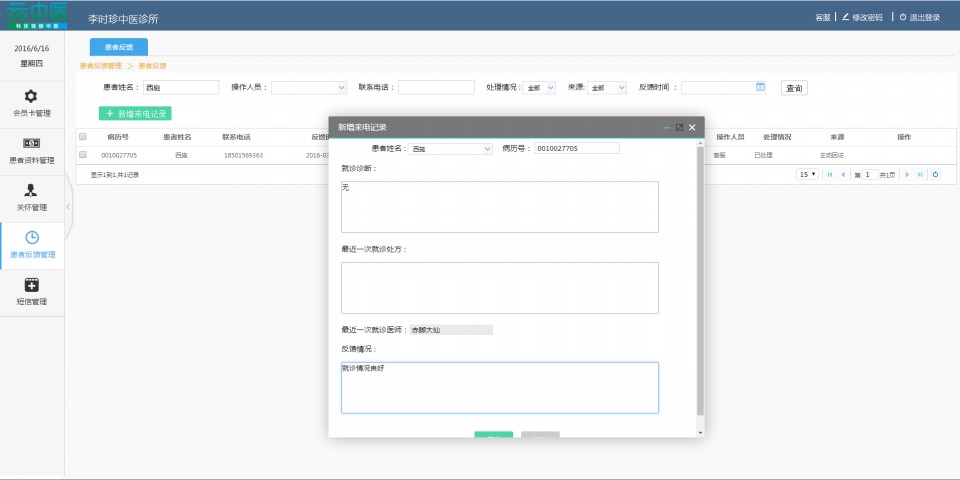Check the row for record 0010027705
This screenshot has height=480, width=960.
pyautogui.click(x=83, y=155)
